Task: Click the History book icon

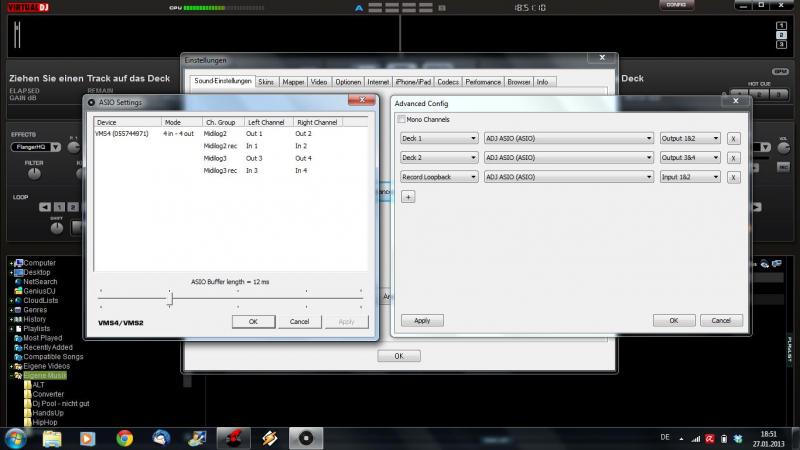Action: pyautogui.click(x=18, y=319)
